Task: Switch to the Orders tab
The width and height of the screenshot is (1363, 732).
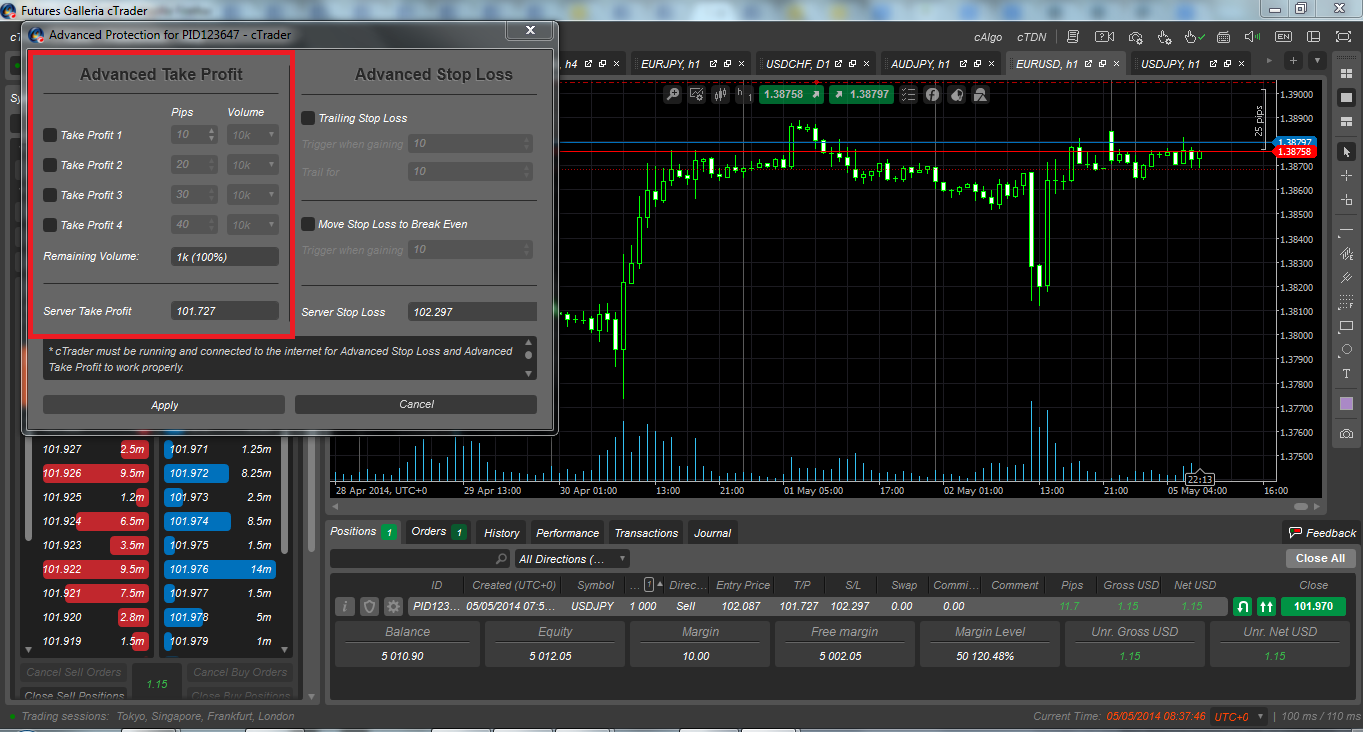Action: [439, 532]
